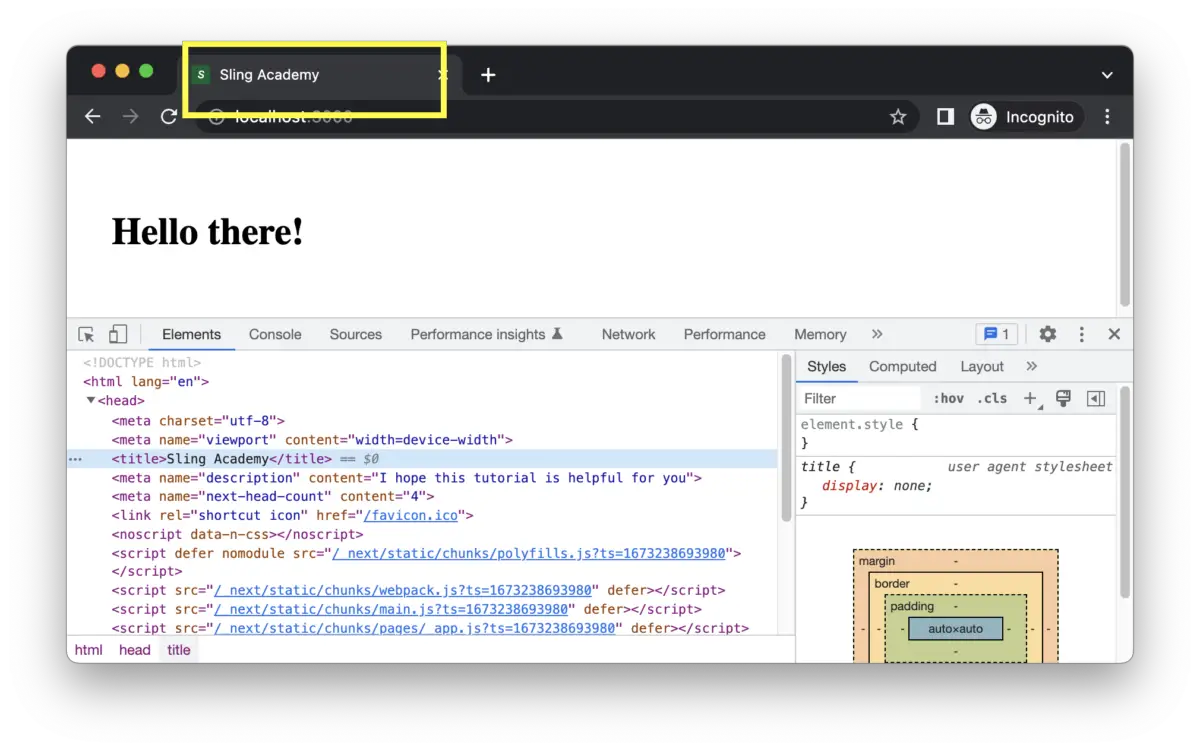Close the DevTools panel

1114,334
